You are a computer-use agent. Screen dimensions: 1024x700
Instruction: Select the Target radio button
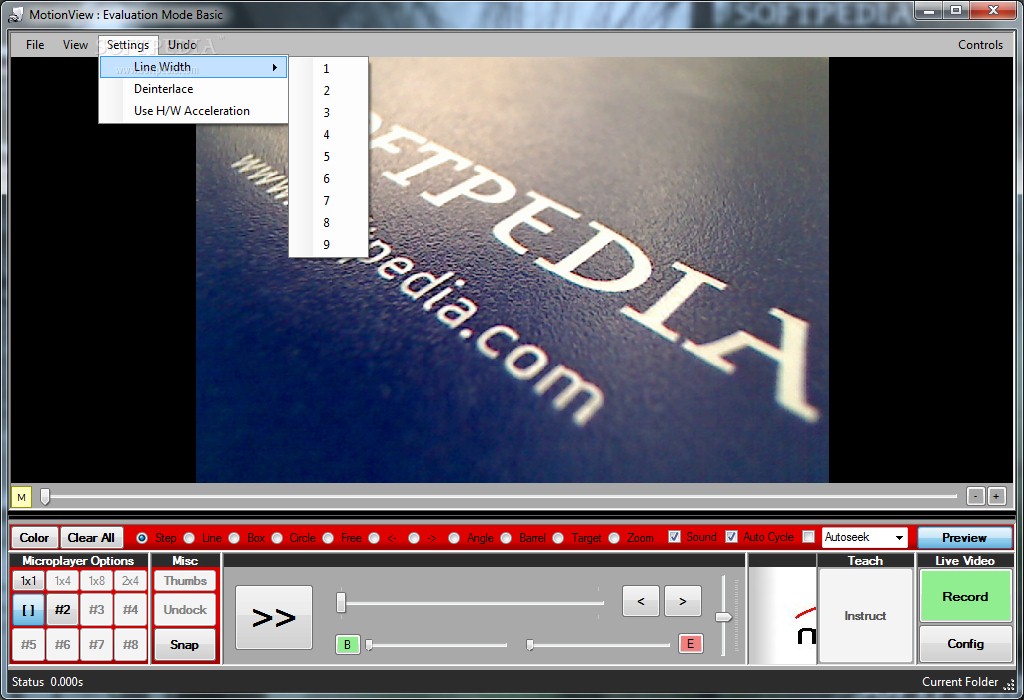point(558,537)
